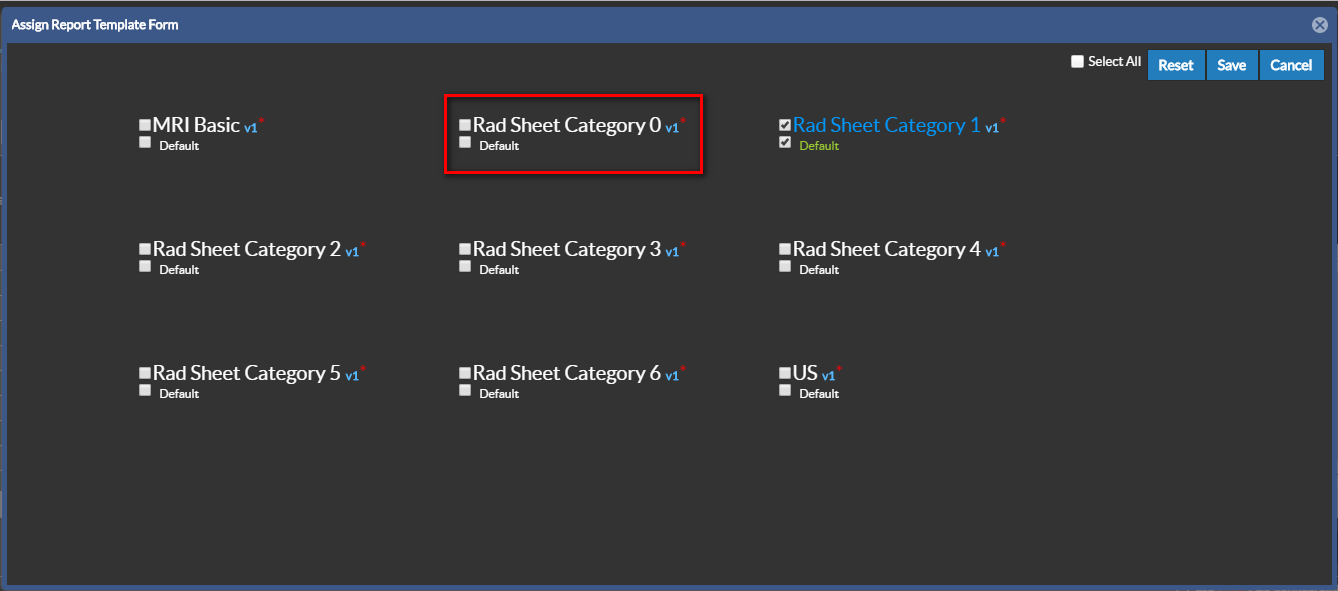Click the Rad Sheet Category 6 template name

click(x=566, y=373)
